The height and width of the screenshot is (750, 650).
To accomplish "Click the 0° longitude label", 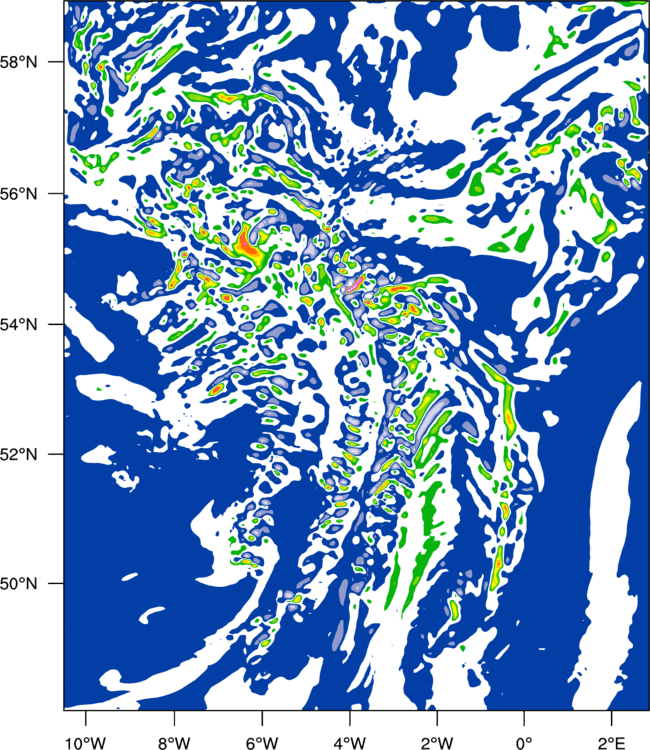I will (524, 743).
